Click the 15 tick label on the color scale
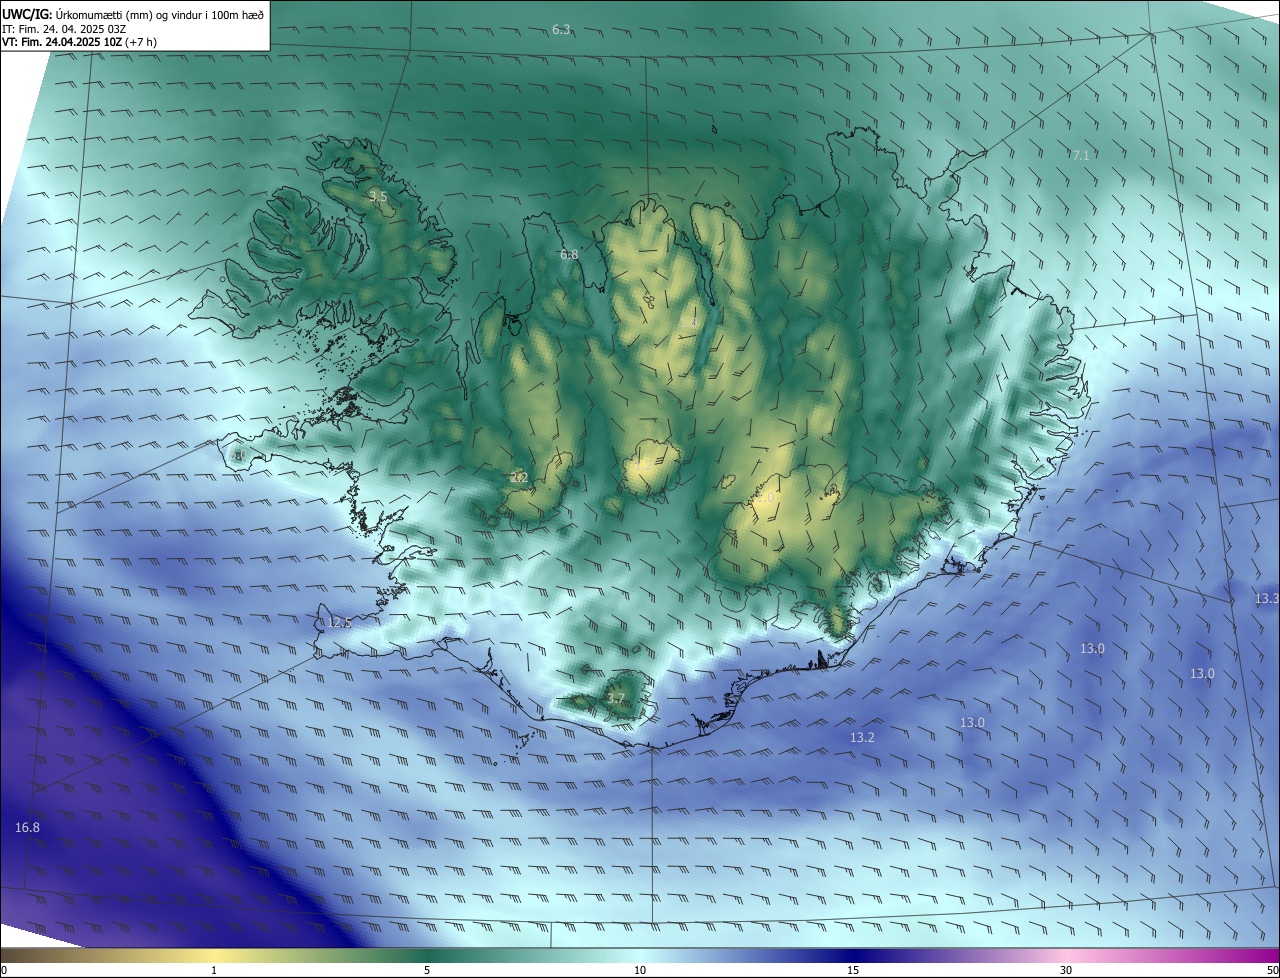The image size is (1280, 978). tap(853, 970)
